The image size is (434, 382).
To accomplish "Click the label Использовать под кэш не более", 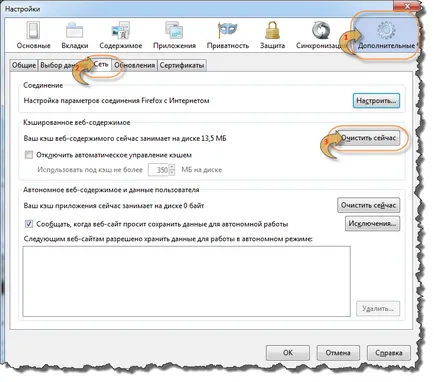I will 90,170.
